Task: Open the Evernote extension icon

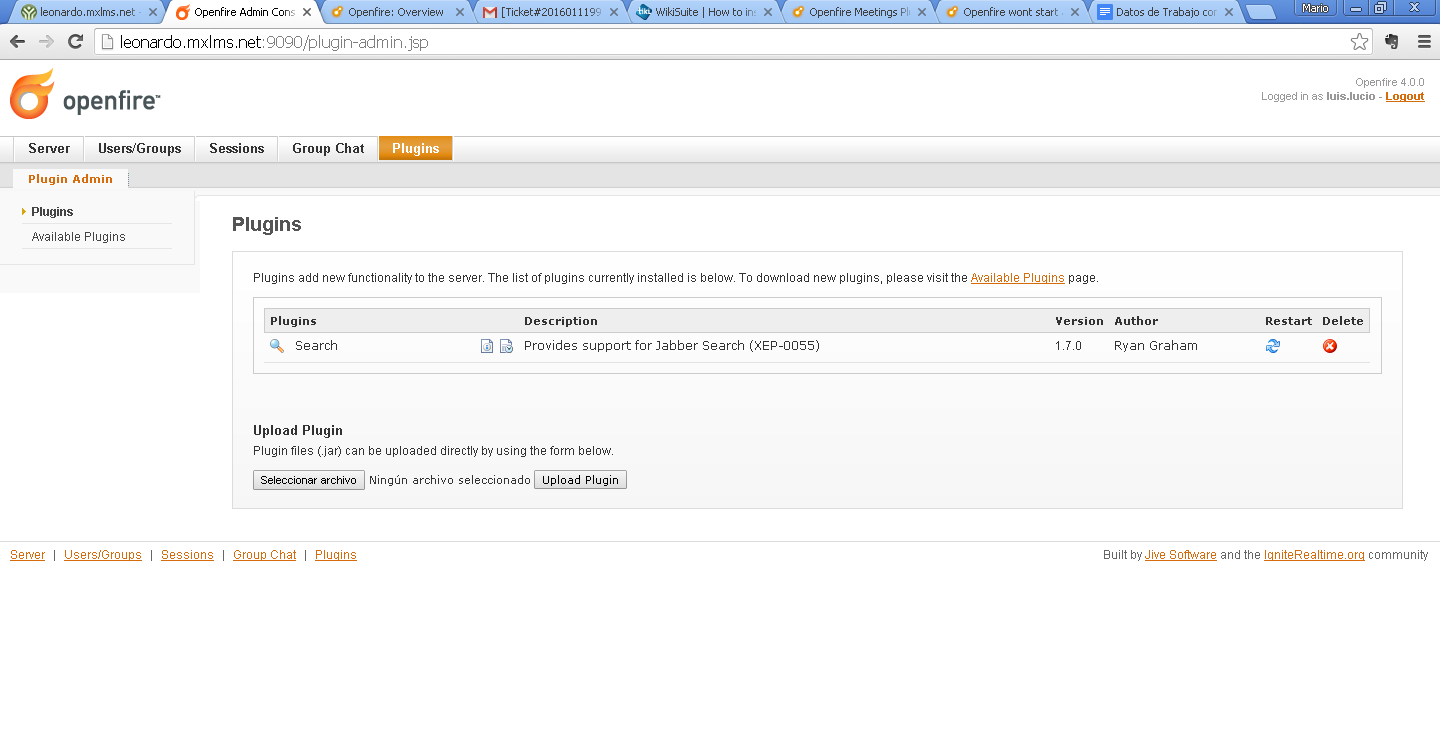Action: [x=1391, y=42]
